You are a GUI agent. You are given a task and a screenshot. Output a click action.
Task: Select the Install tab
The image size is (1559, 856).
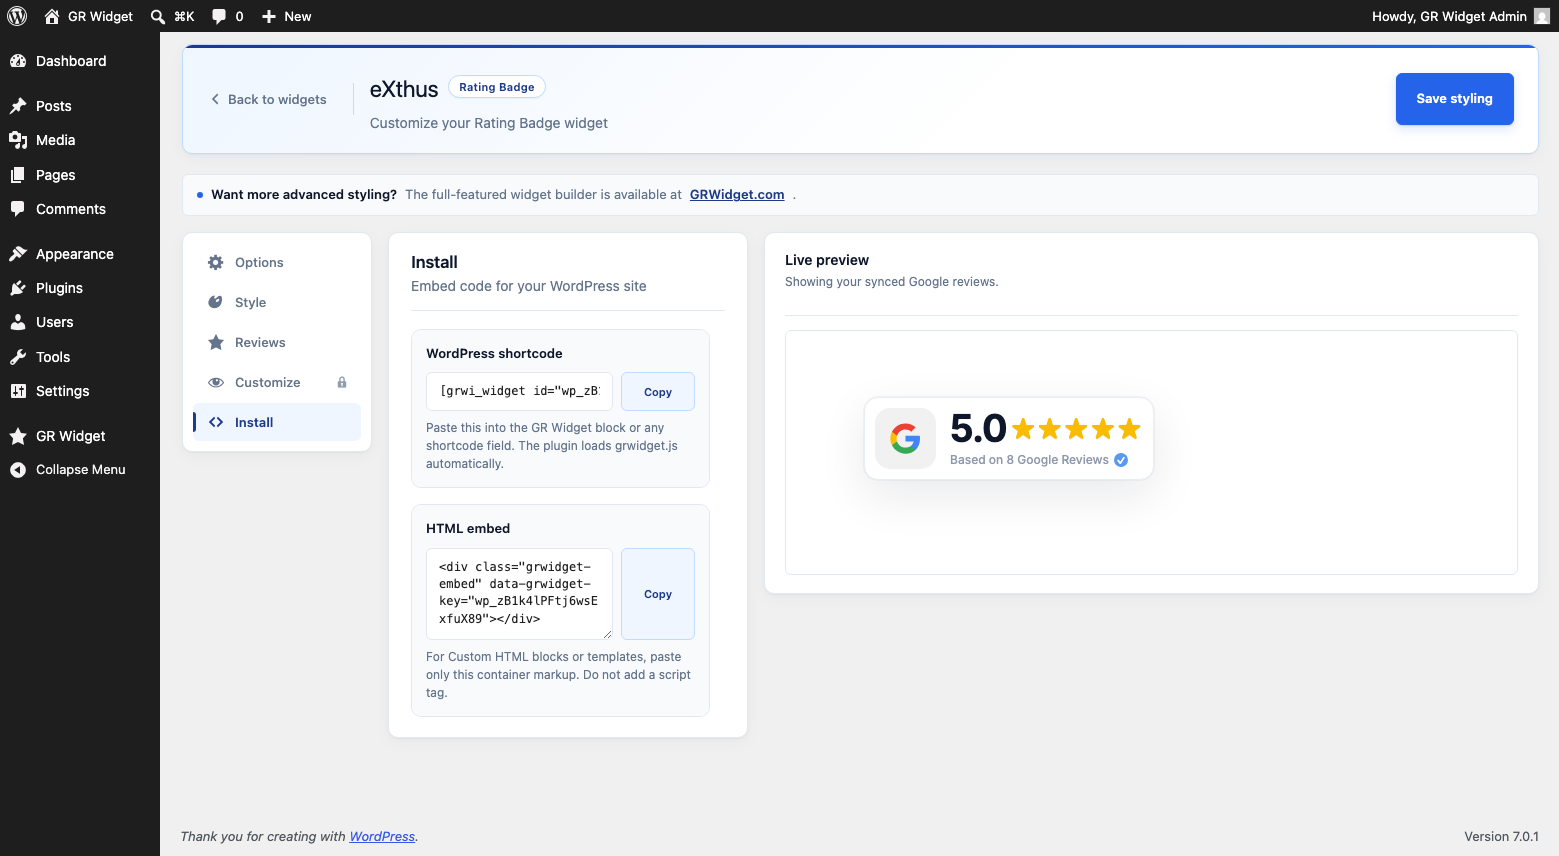[277, 422]
